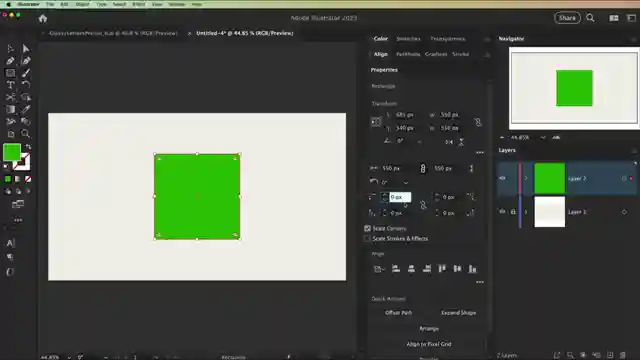
Task: Click the Share button
Action: coord(567,18)
